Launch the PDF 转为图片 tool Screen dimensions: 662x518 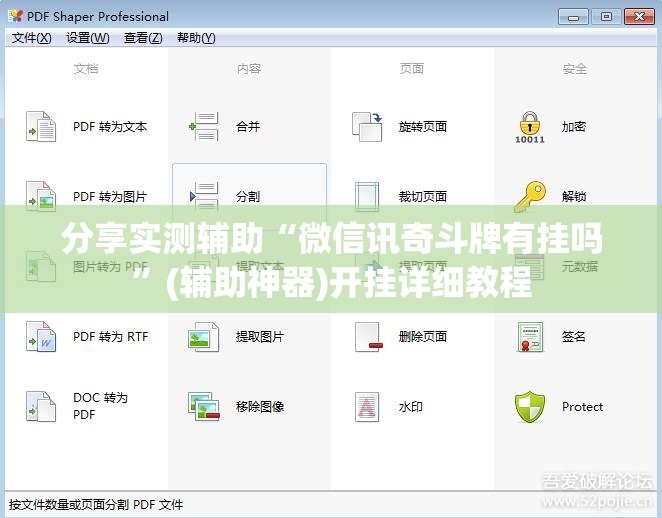coord(87,197)
